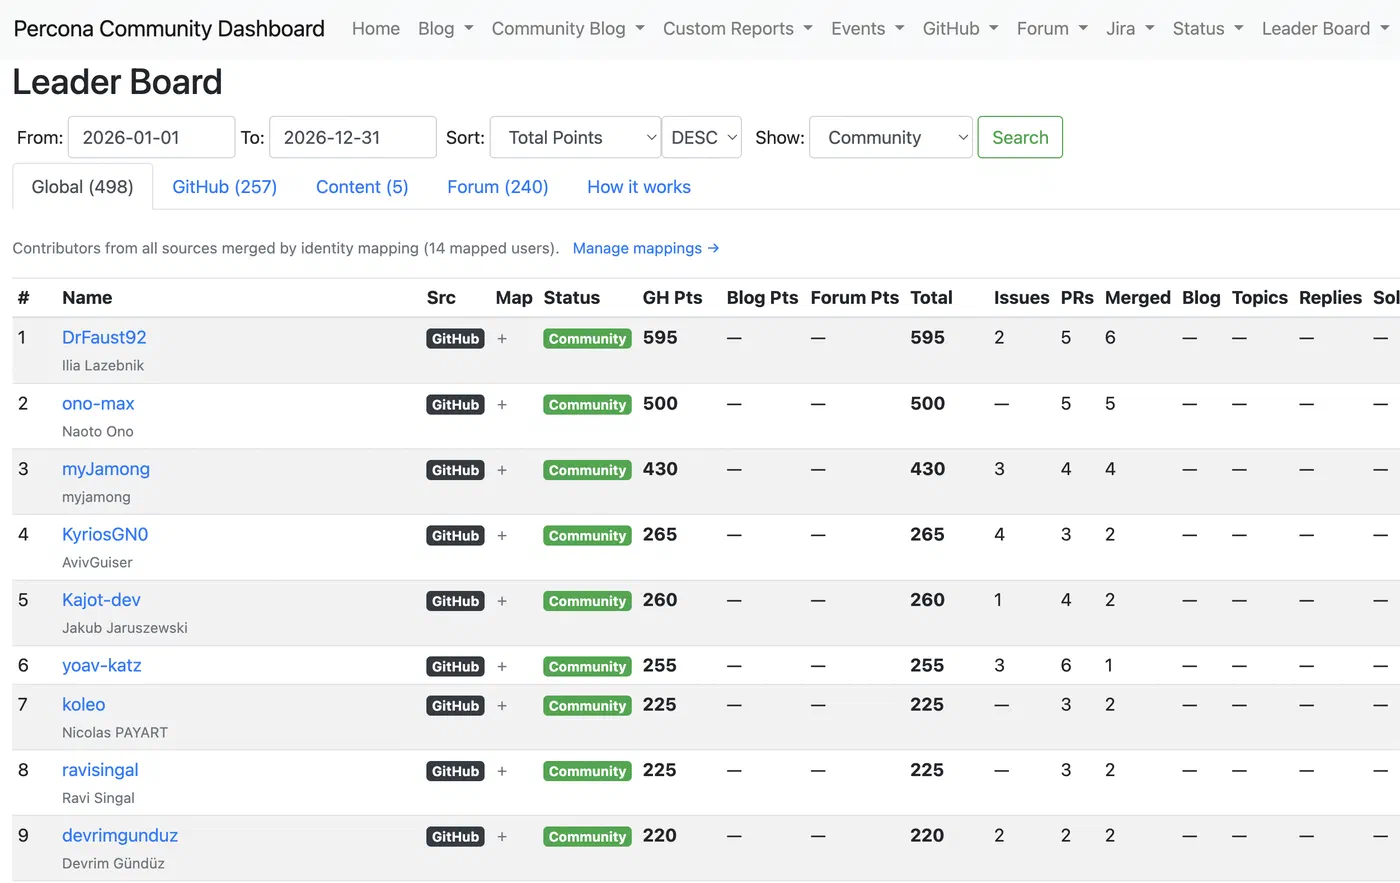Switch to the Forum (240) tab
The width and height of the screenshot is (1400, 883).
(498, 187)
